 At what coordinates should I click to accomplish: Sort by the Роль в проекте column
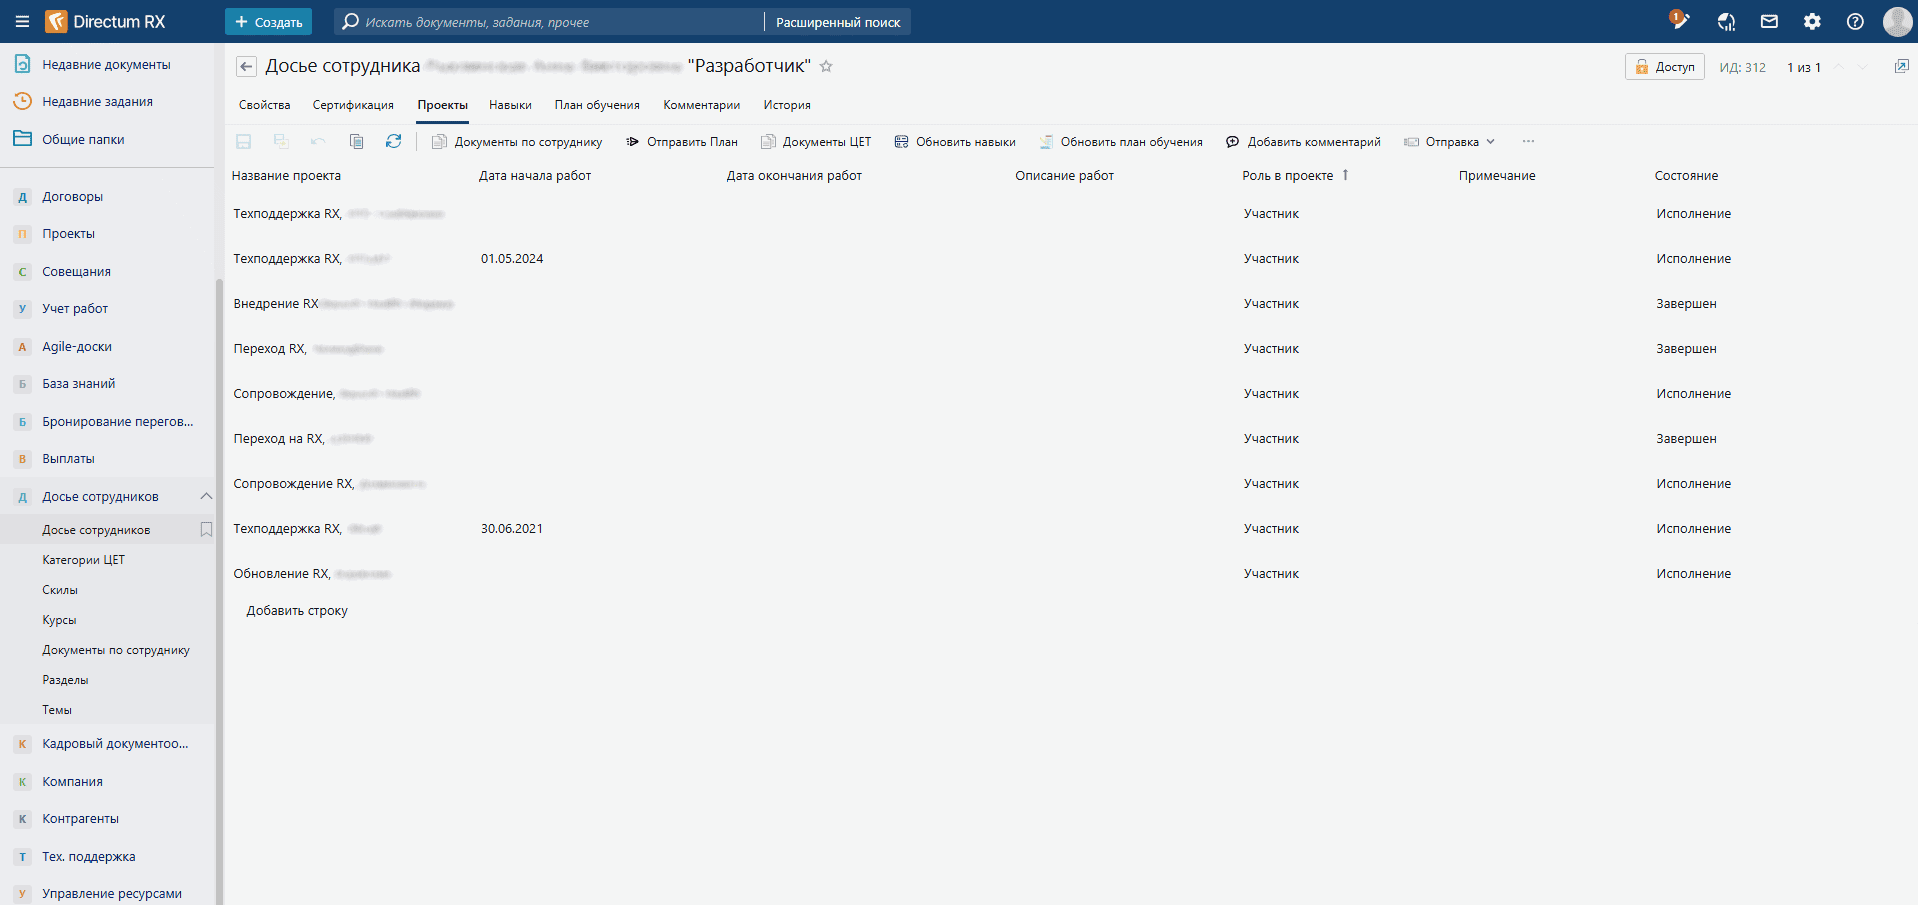click(1288, 176)
